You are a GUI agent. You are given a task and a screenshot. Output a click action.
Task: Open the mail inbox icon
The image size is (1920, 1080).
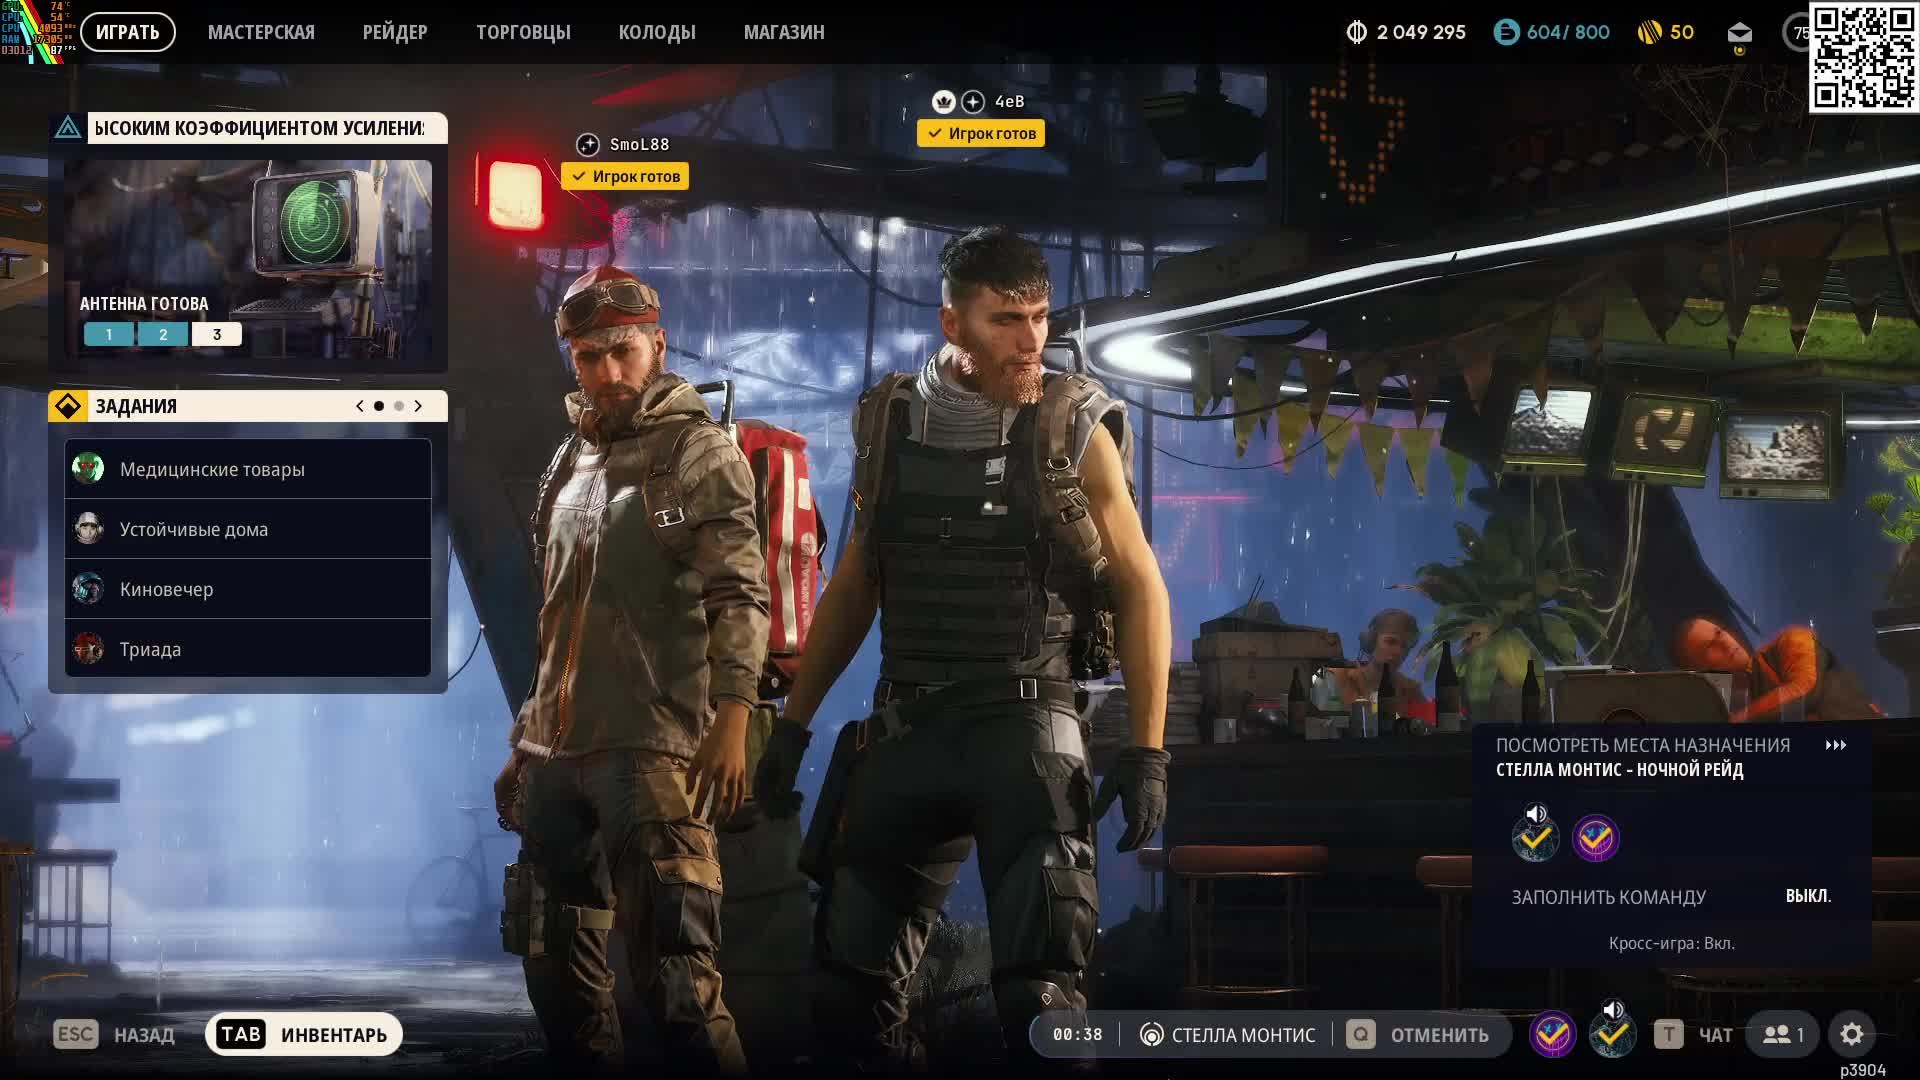1739,33
